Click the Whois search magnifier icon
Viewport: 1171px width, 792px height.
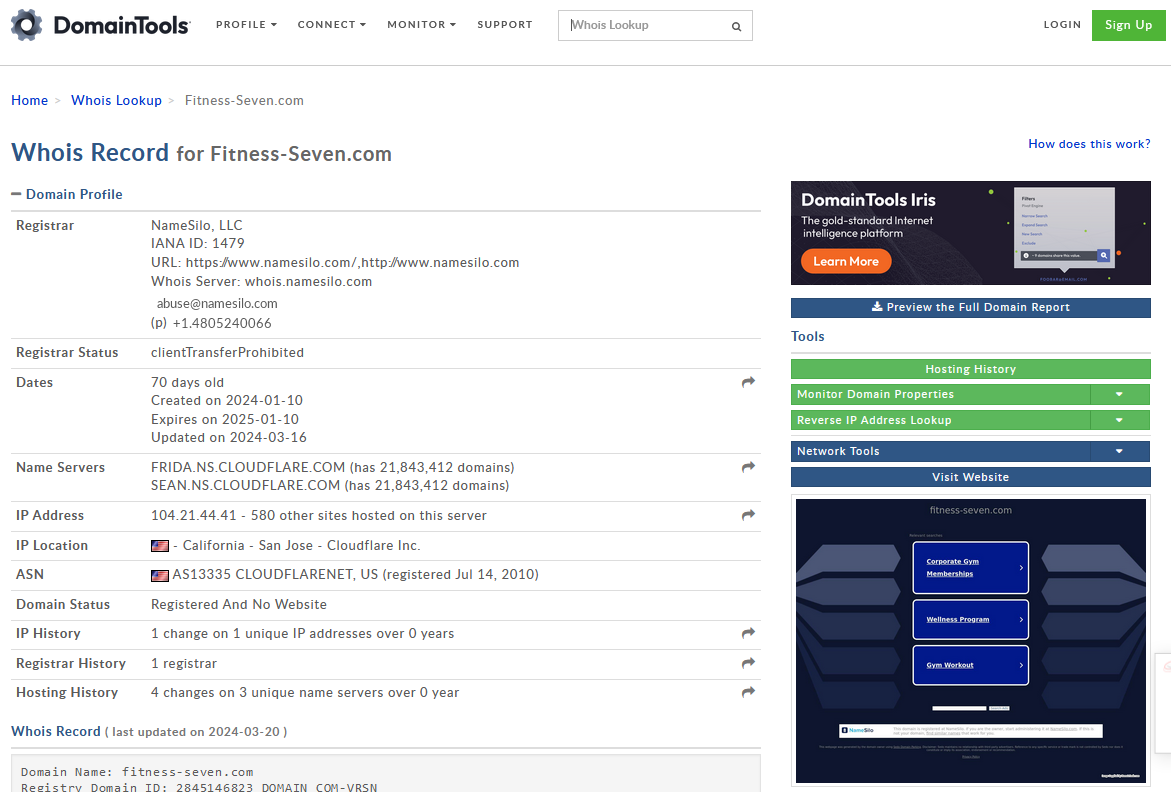coord(736,26)
